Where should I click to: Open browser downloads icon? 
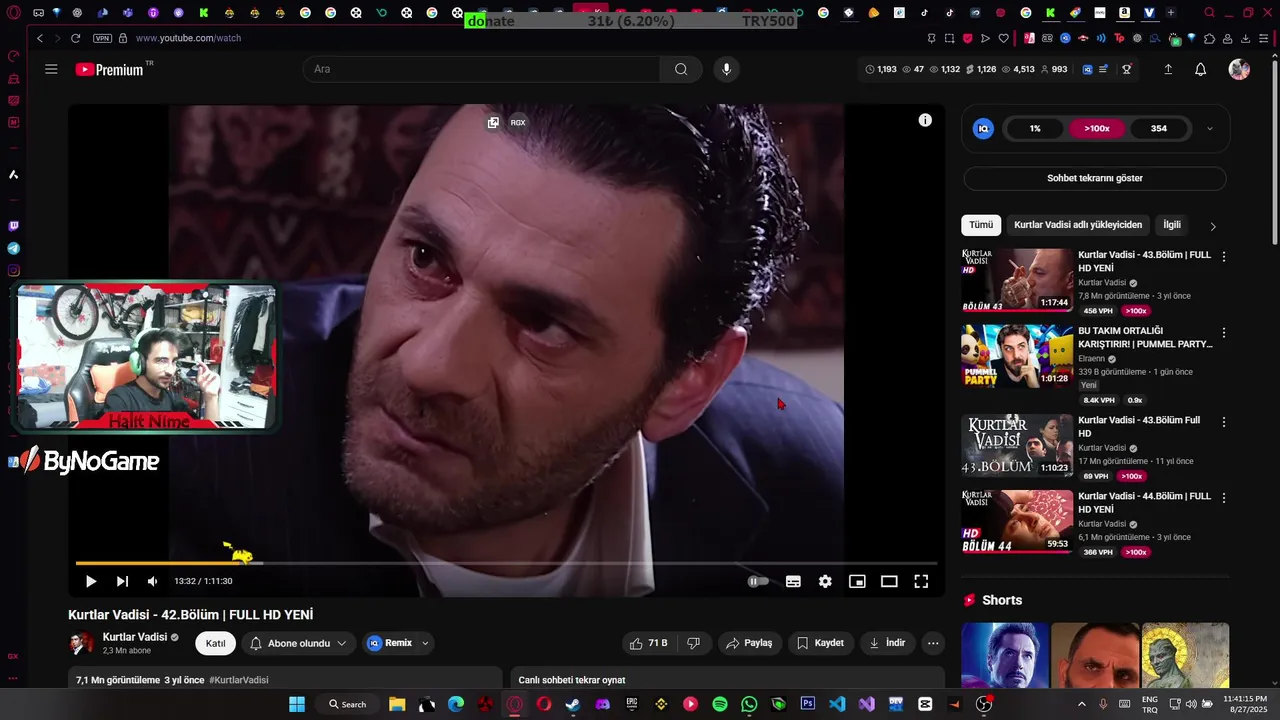click(1246, 38)
